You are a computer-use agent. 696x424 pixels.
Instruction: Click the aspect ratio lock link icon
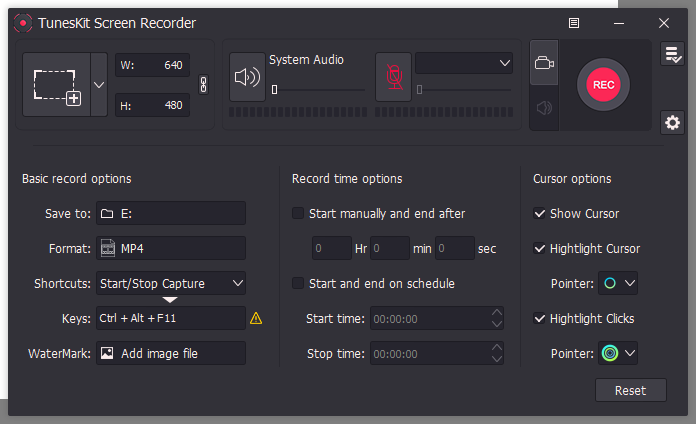[x=204, y=85]
